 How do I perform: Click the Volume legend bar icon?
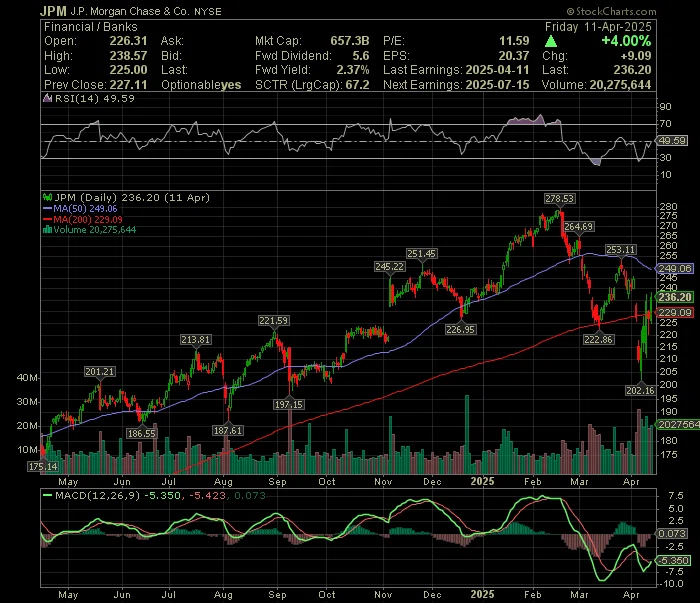[x=47, y=230]
